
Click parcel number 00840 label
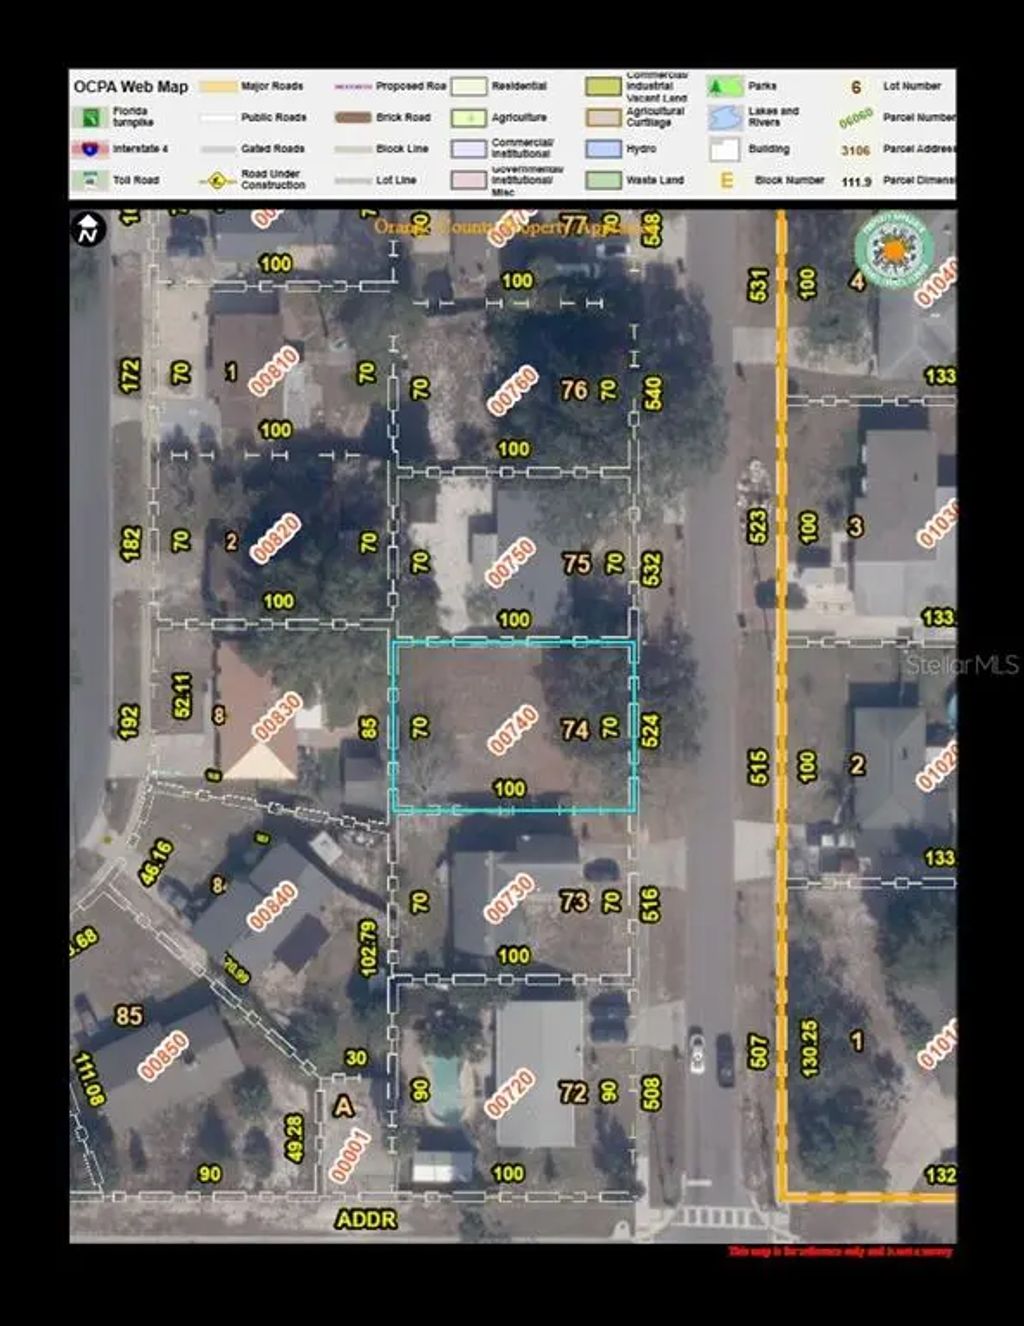point(274,906)
